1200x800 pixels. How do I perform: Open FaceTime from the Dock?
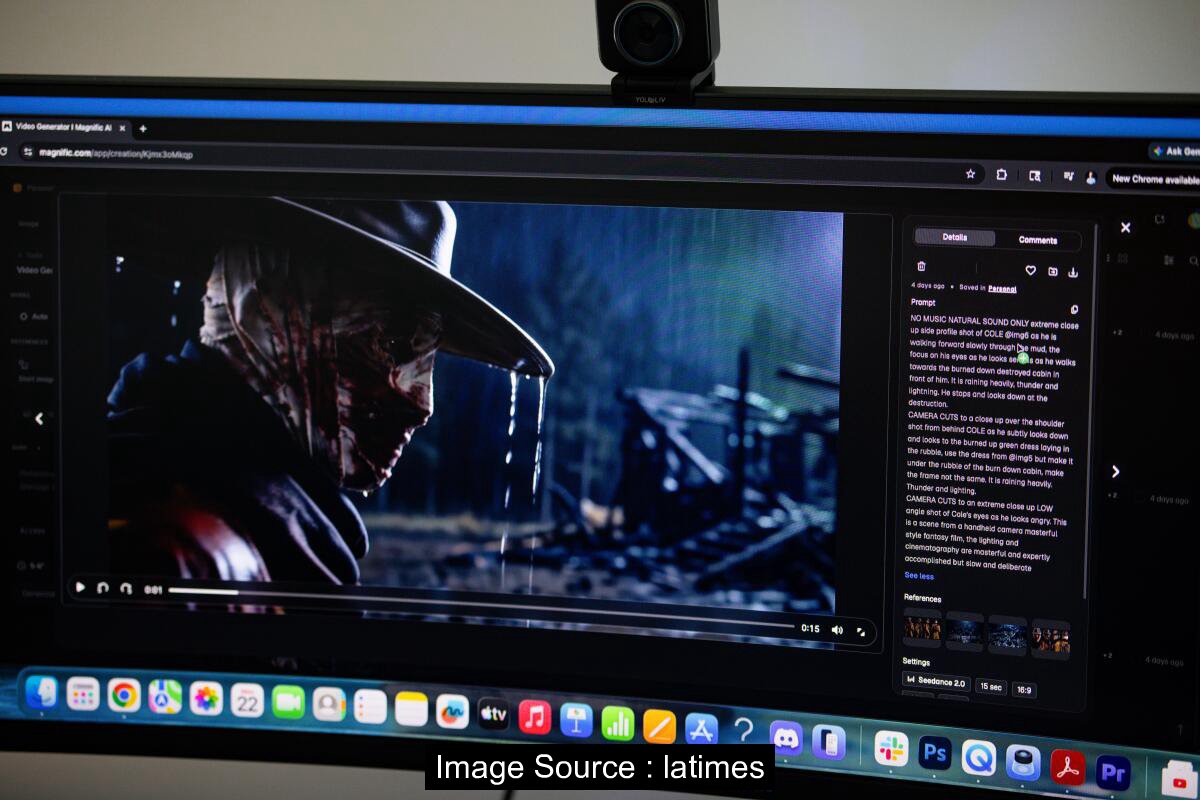[288, 702]
